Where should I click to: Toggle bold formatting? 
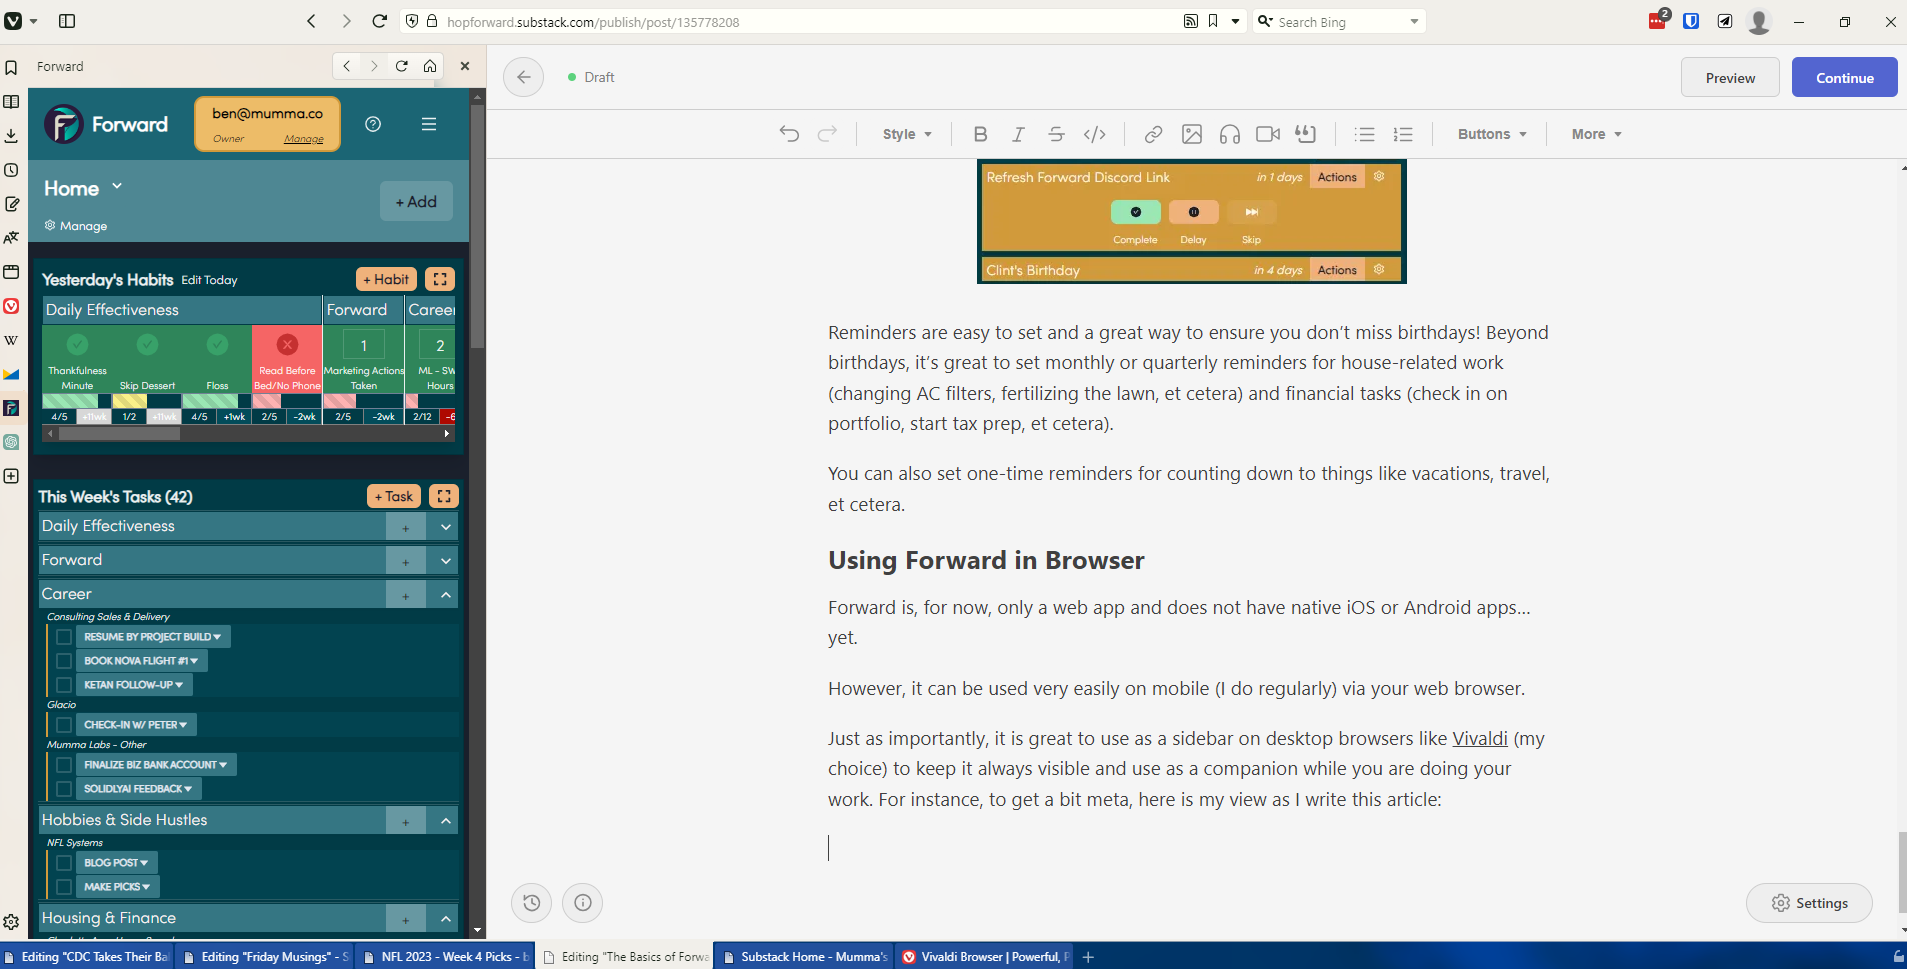point(980,134)
